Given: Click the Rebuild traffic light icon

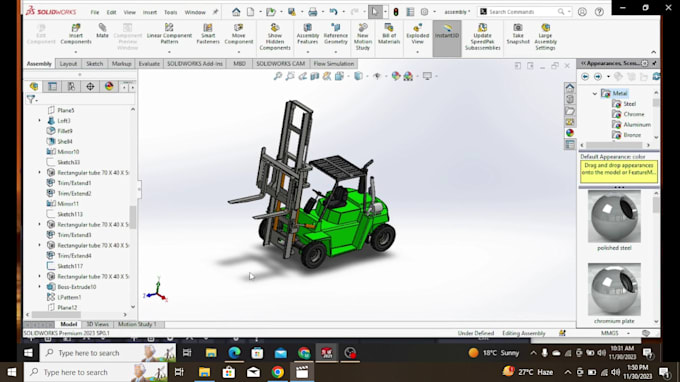Looking at the screenshot, I should pyautogui.click(x=396, y=12).
